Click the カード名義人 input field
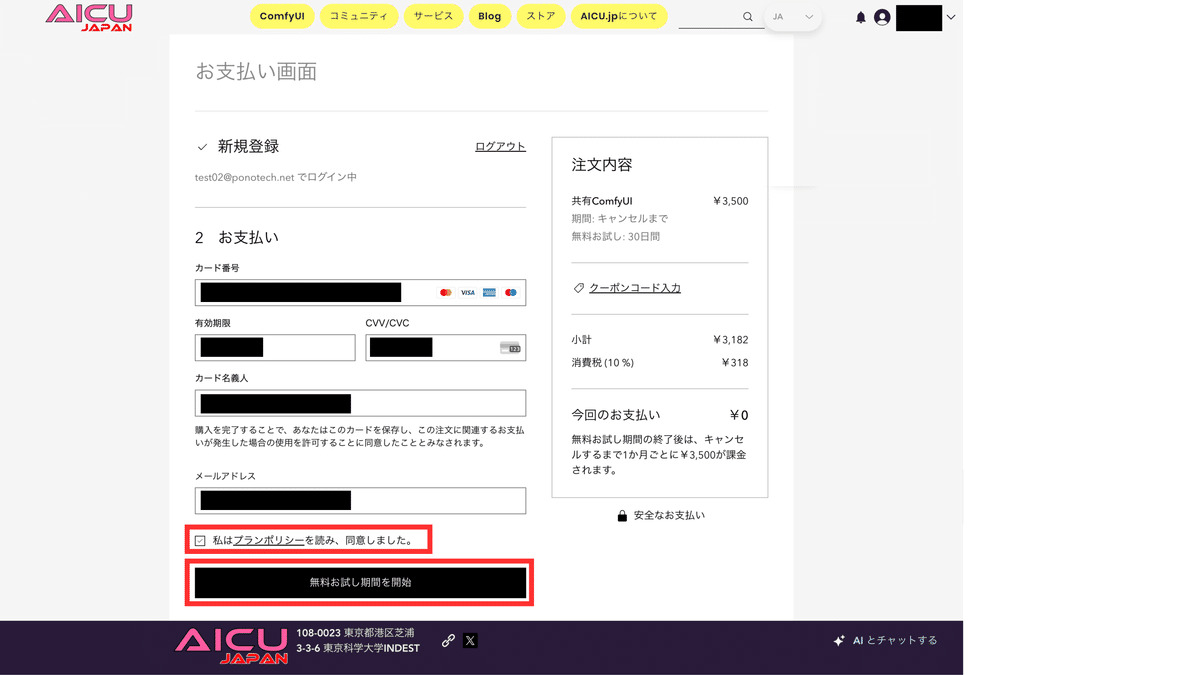The image size is (1200, 675). click(x=360, y=403)
